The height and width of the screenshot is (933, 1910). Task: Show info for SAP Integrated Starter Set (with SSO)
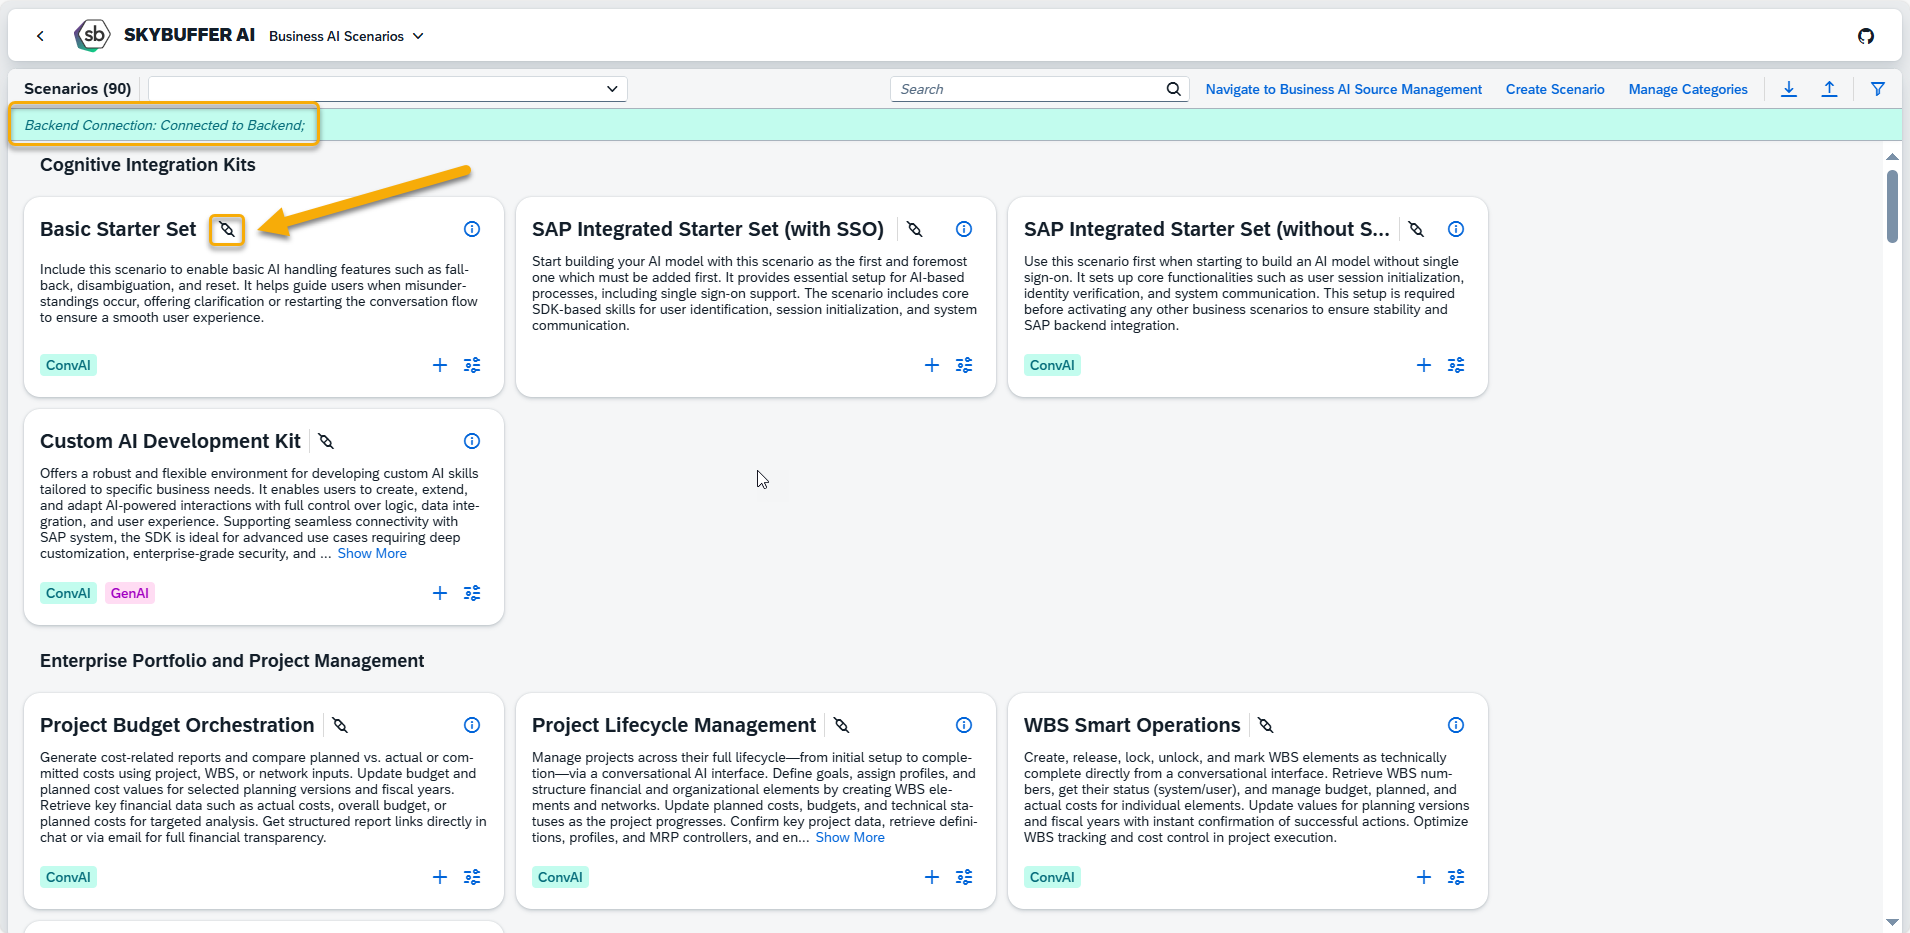[x=964, y=229]
